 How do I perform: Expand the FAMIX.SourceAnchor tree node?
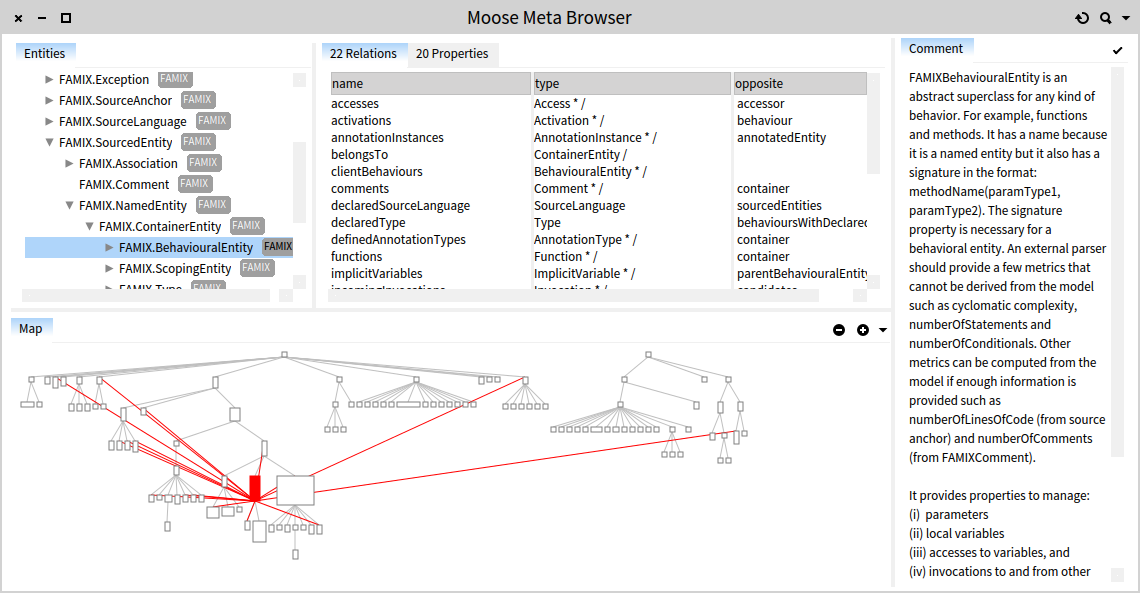point(49,100)
